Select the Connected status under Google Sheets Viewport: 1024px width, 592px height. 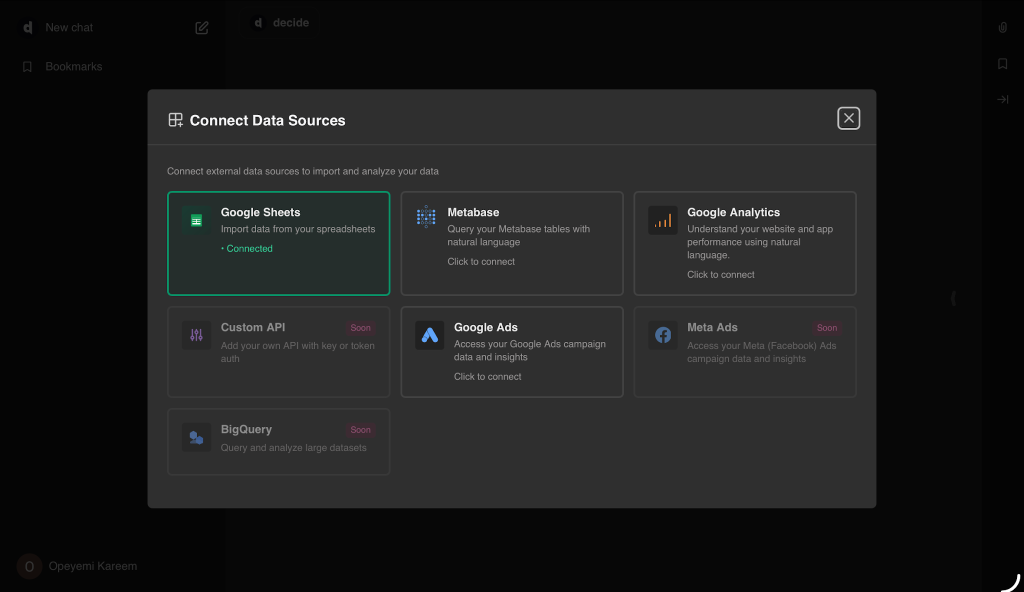pyautogui.click(x=248, y=249)
